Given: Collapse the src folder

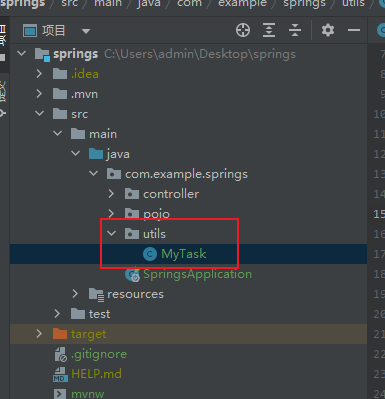Looking at the screenshot, I should tap(40, 114).
